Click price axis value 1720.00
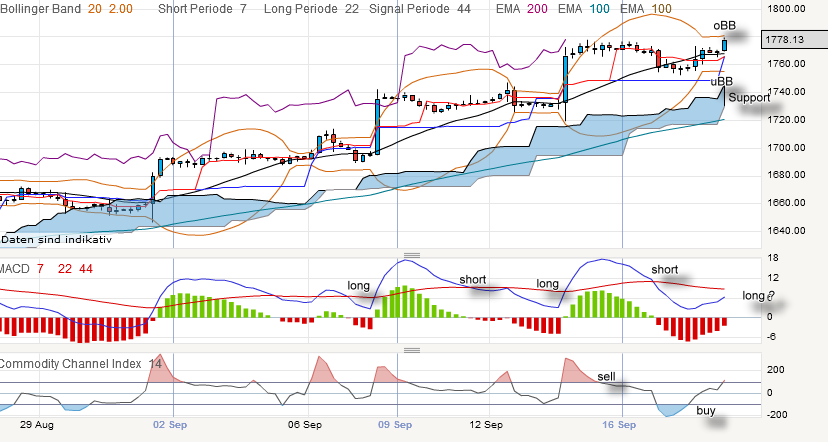This screenshot has width=828, height=442. [x=786, y=120]
